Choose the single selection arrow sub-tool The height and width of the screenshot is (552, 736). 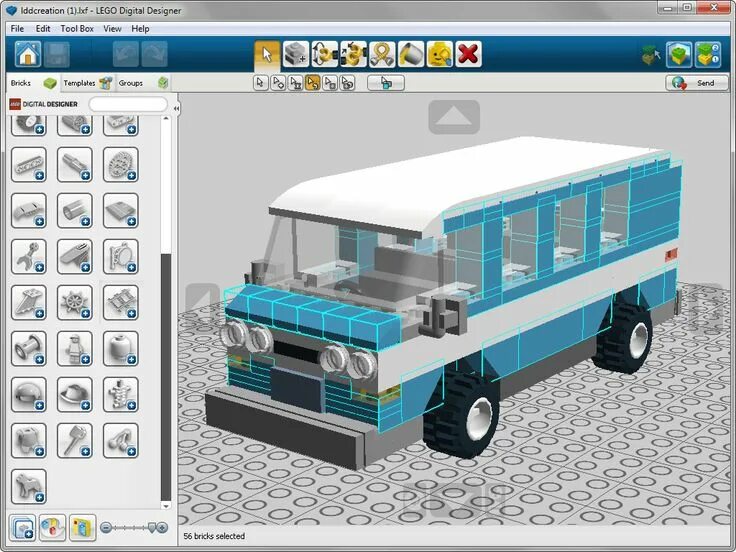[261, 83]
